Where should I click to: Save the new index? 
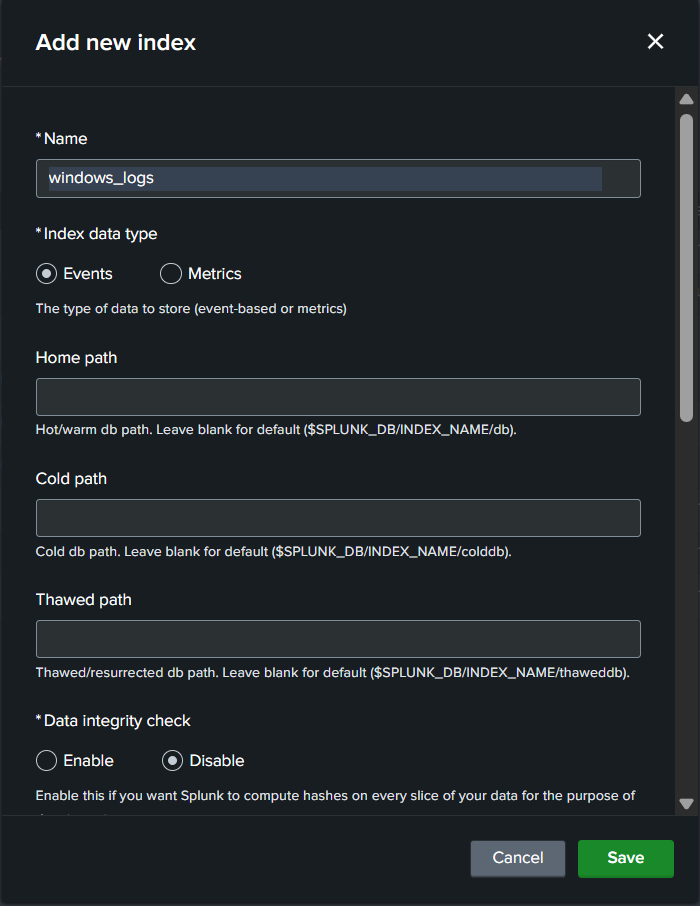(625, 858)
